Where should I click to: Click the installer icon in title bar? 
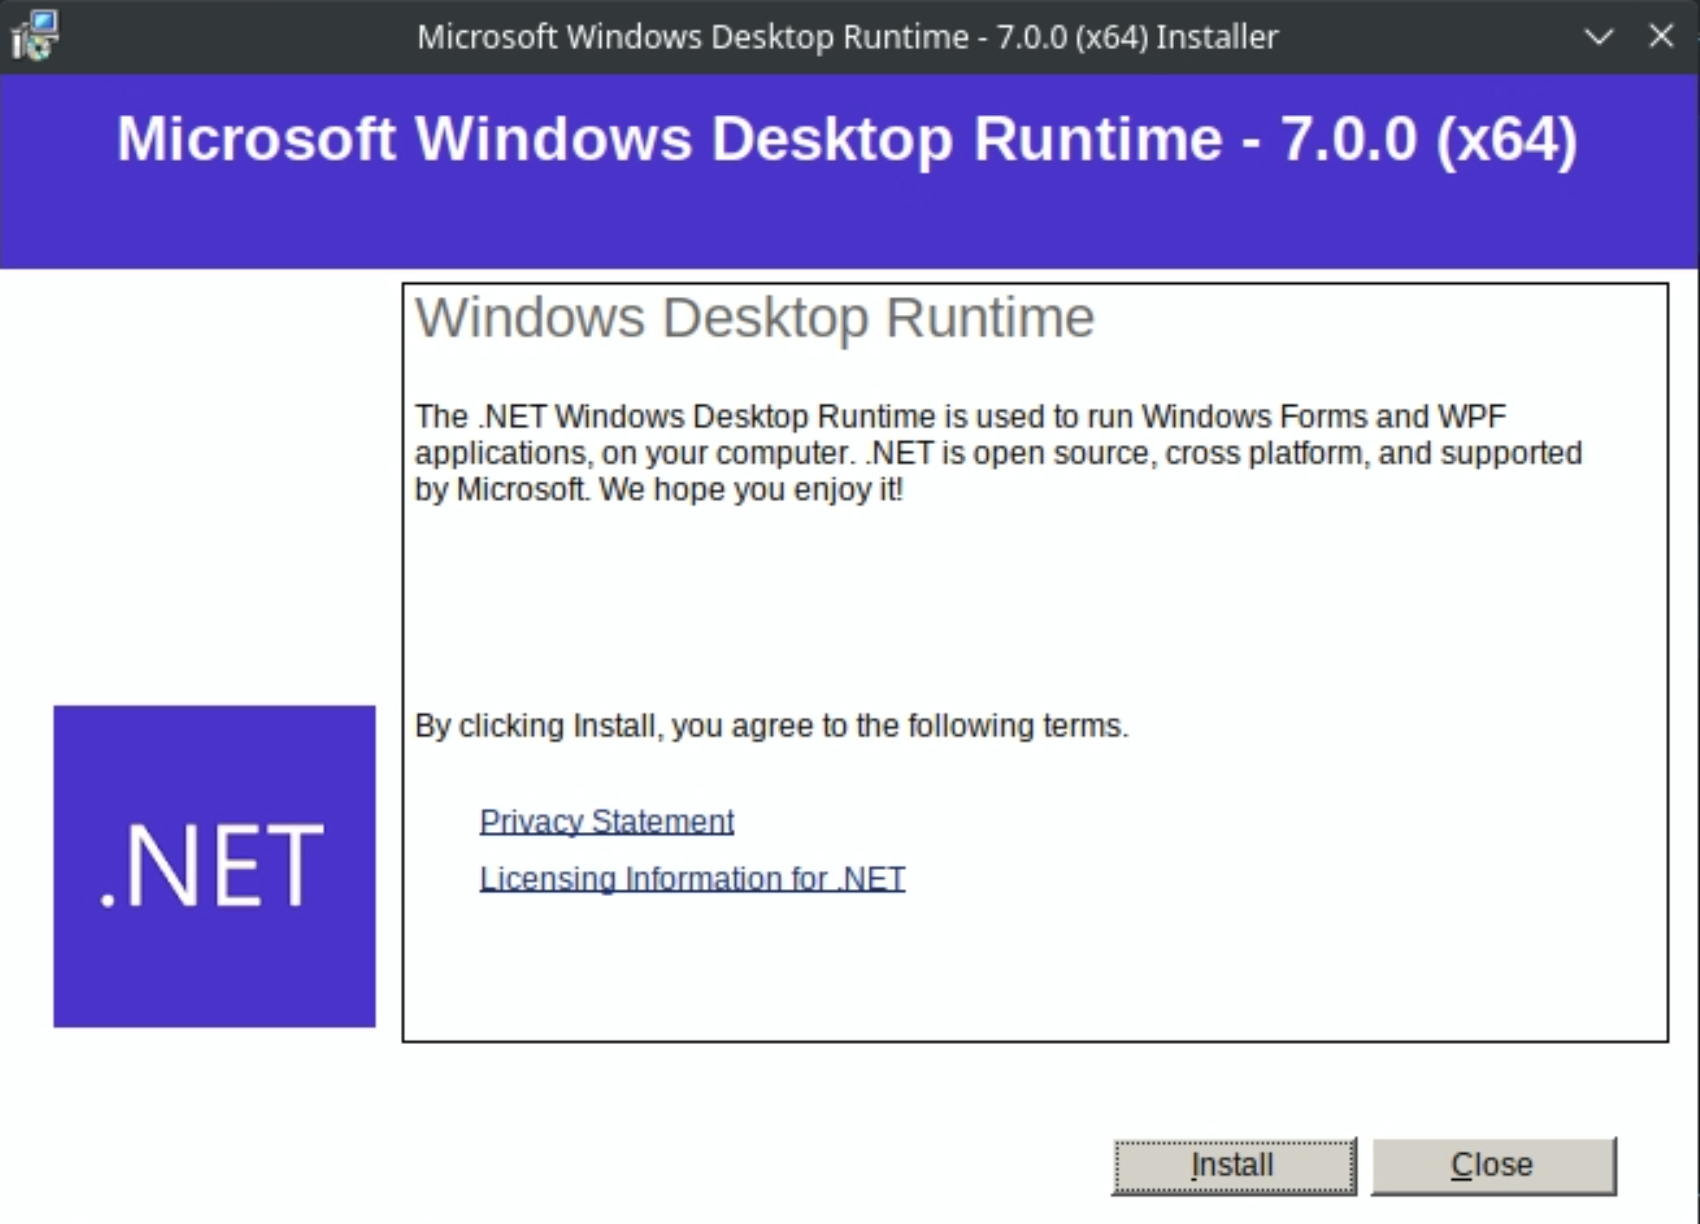[x=34, y=36]
